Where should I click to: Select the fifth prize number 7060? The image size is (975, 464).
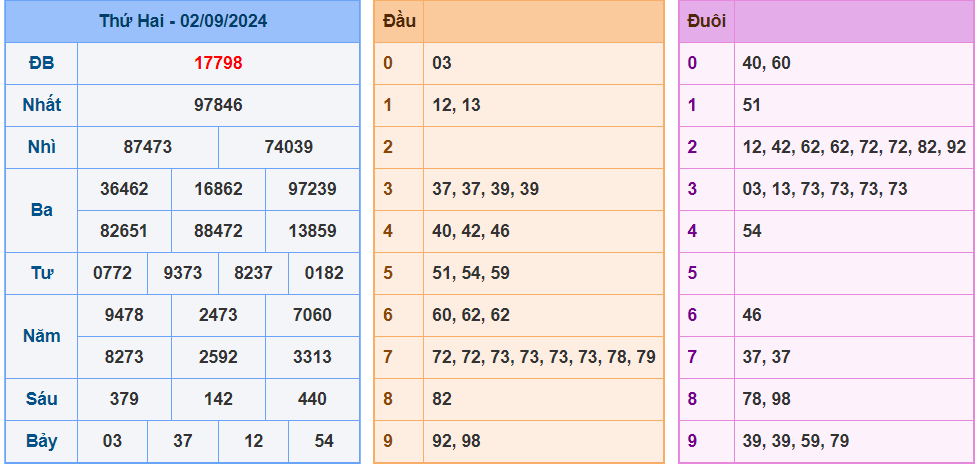(312, 315)
